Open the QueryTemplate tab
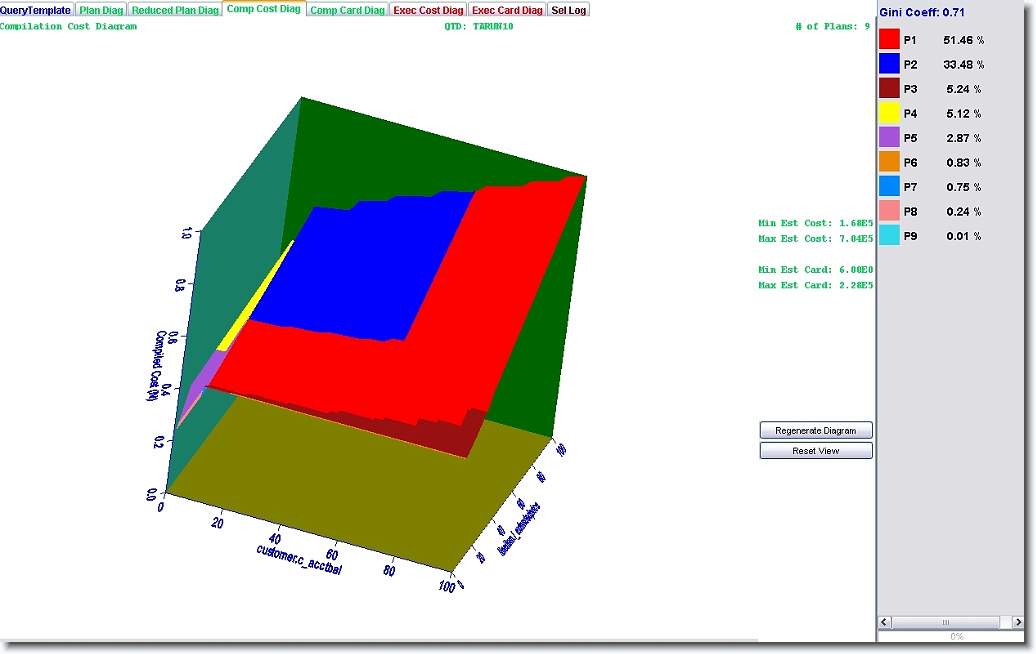The image size is (1036, 654). (x=36, y=10)
